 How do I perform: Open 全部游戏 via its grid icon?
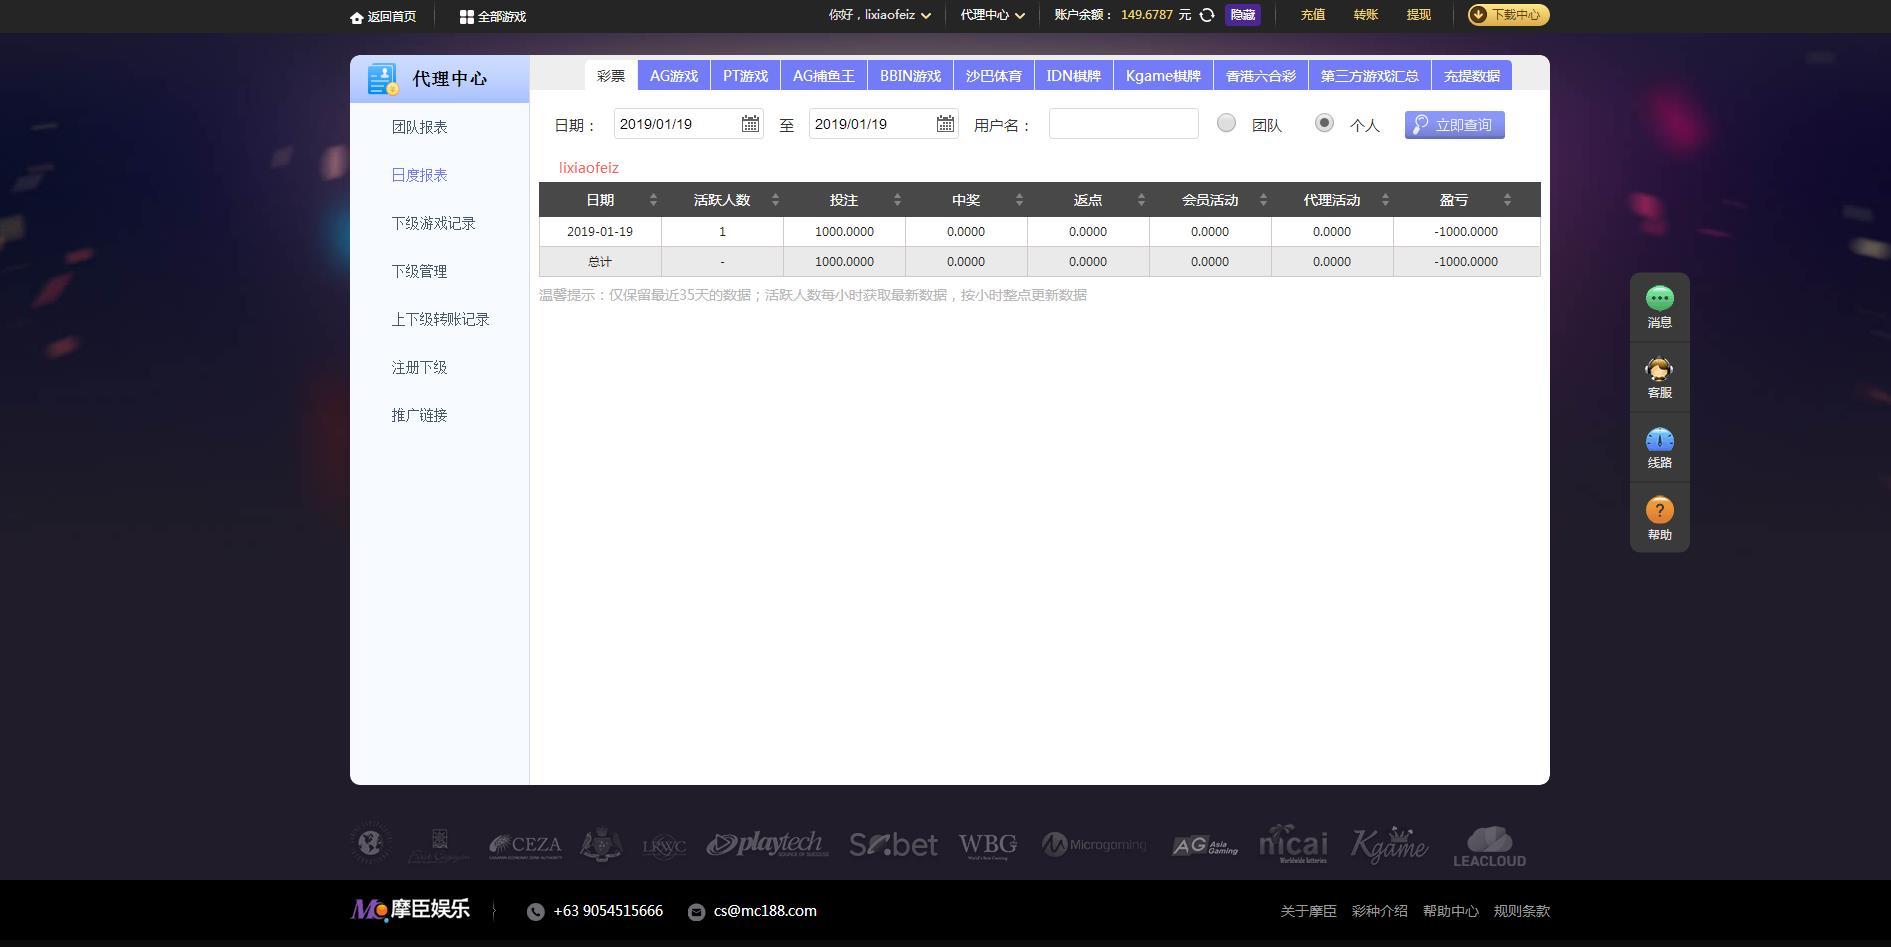465,16
